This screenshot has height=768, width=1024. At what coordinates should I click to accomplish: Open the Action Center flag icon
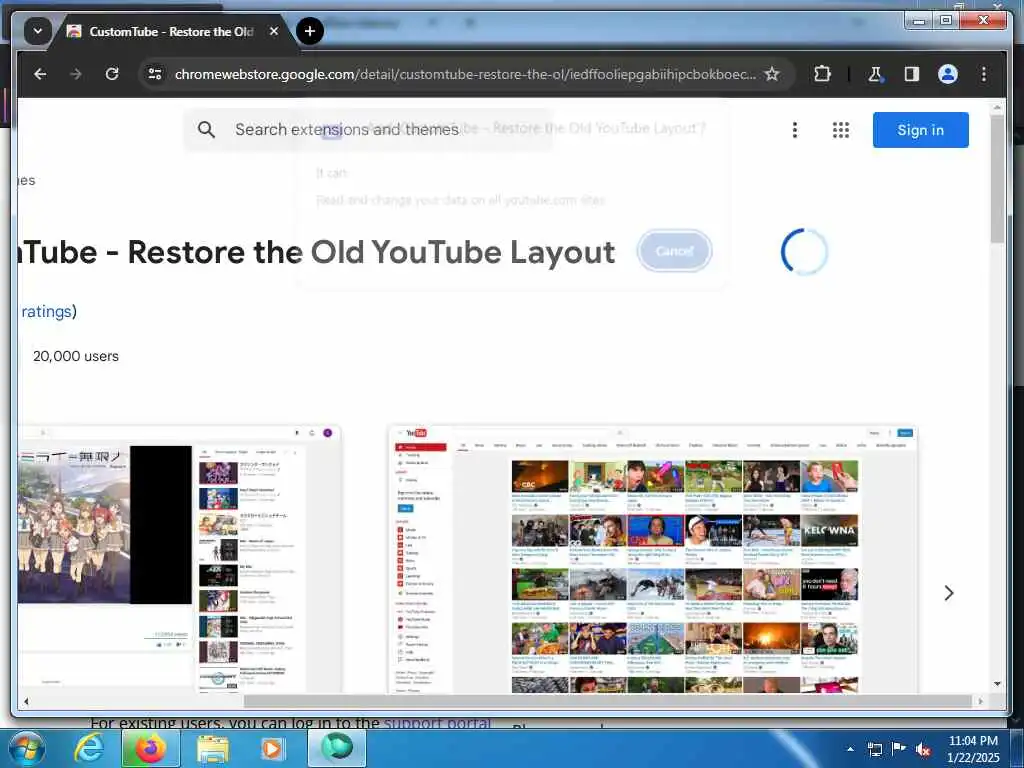click(x=899, y=748)
